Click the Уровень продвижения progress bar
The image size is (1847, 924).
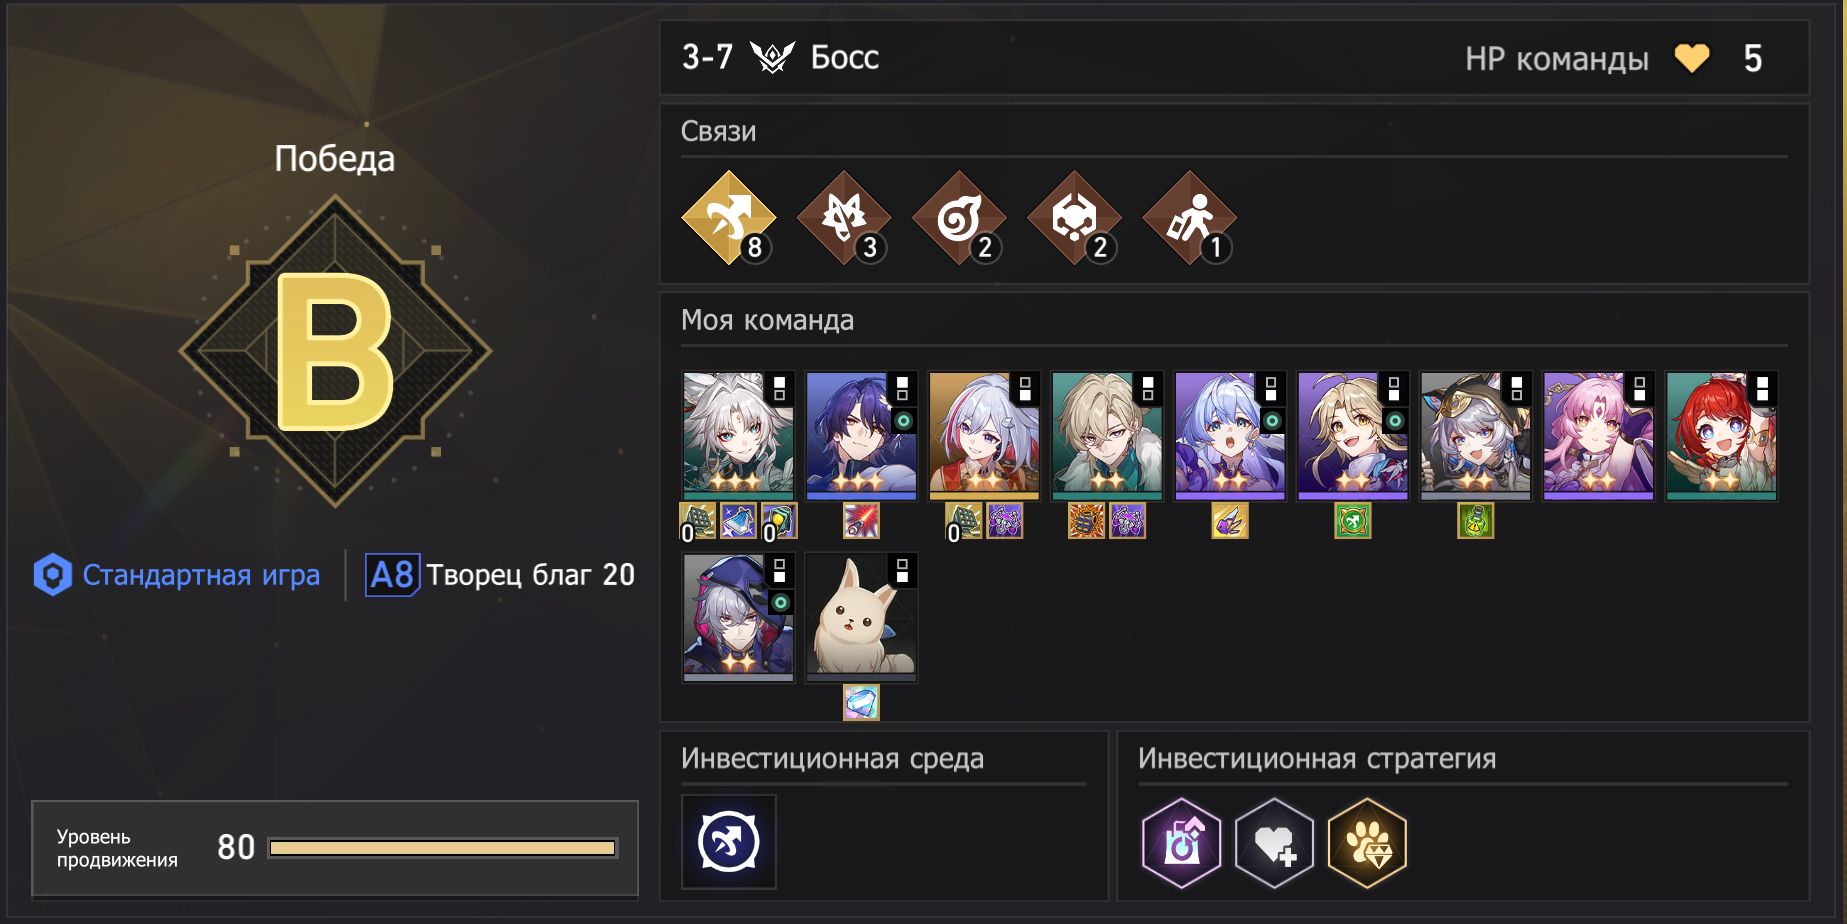click(x=443, y=848)
